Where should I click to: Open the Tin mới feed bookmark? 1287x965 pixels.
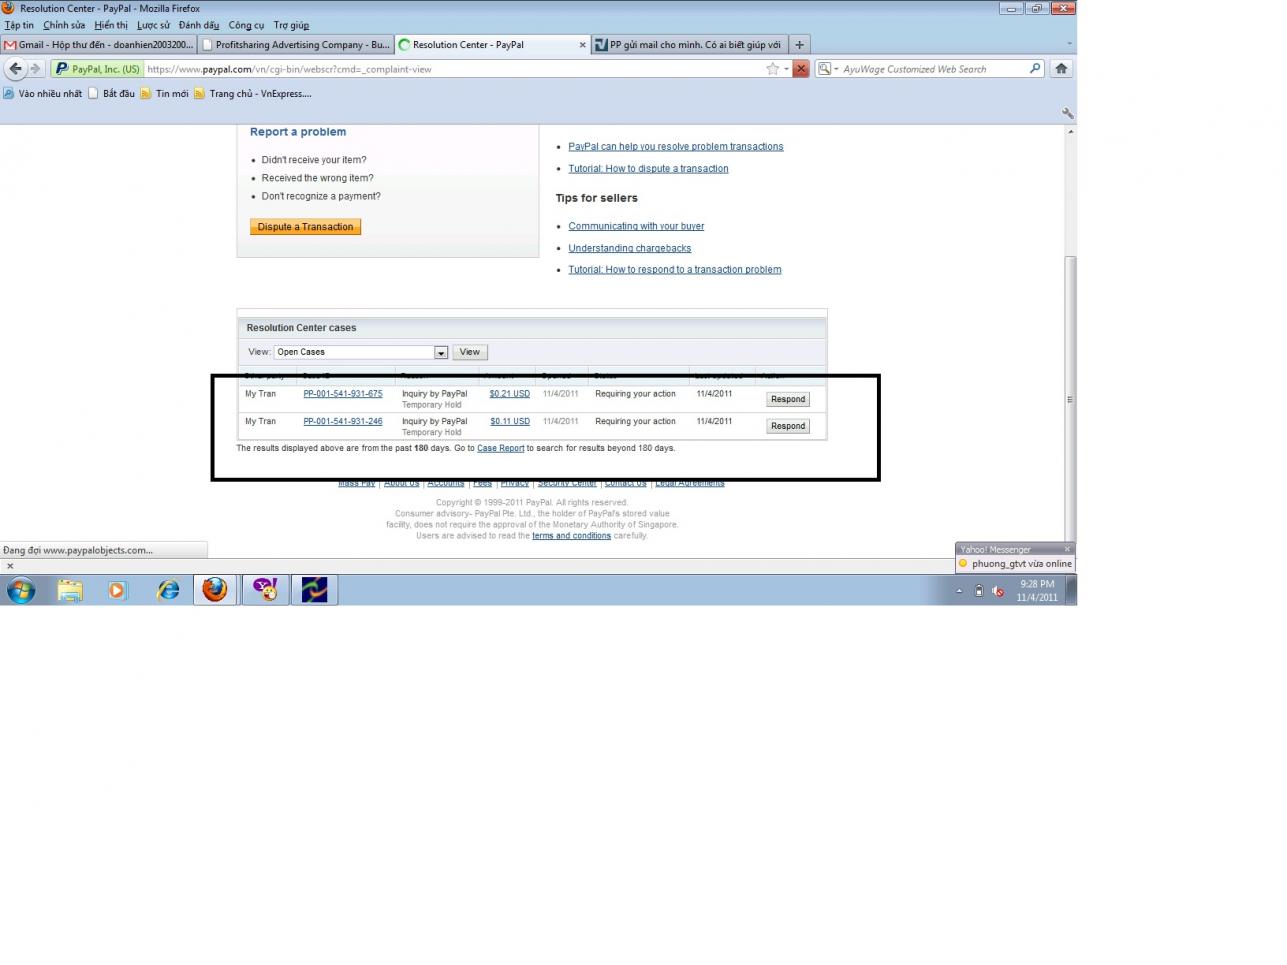164,93
